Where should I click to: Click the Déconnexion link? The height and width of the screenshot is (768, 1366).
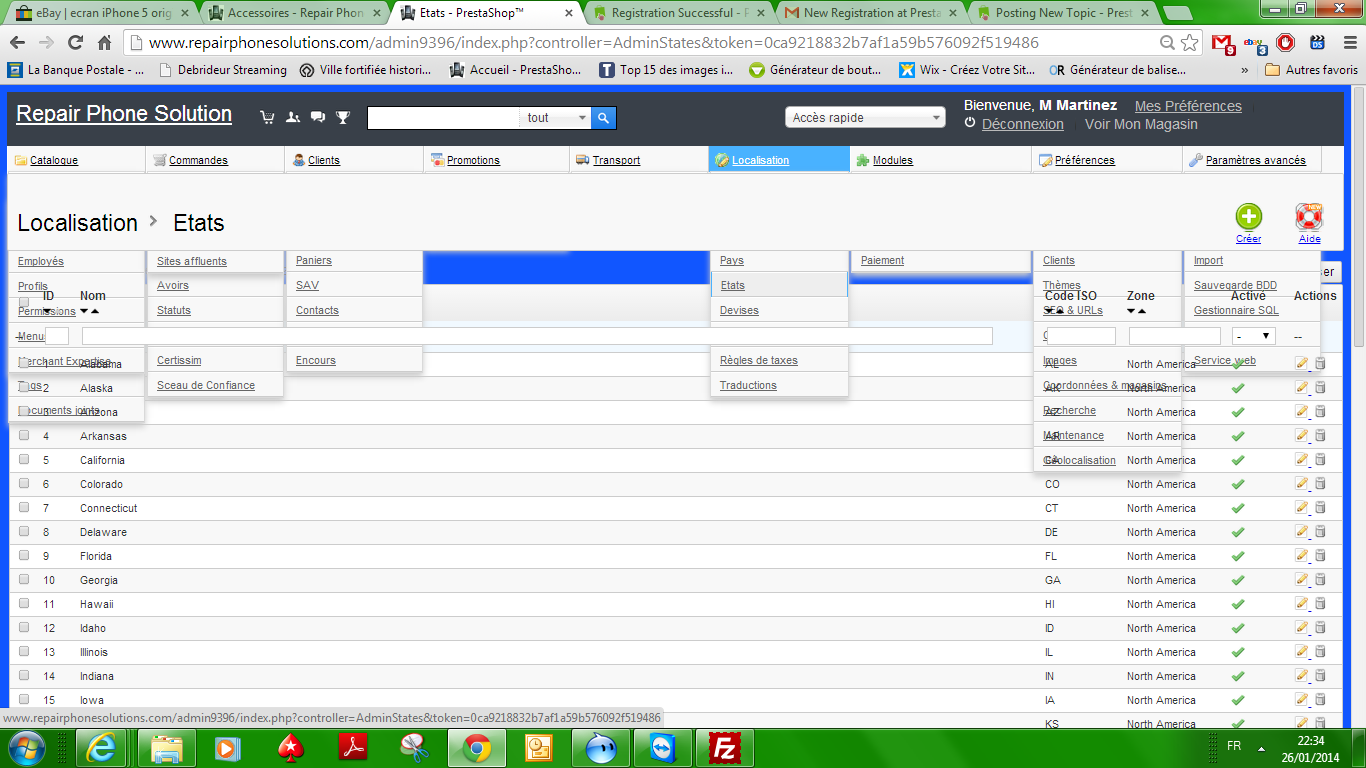(1023, 124)
